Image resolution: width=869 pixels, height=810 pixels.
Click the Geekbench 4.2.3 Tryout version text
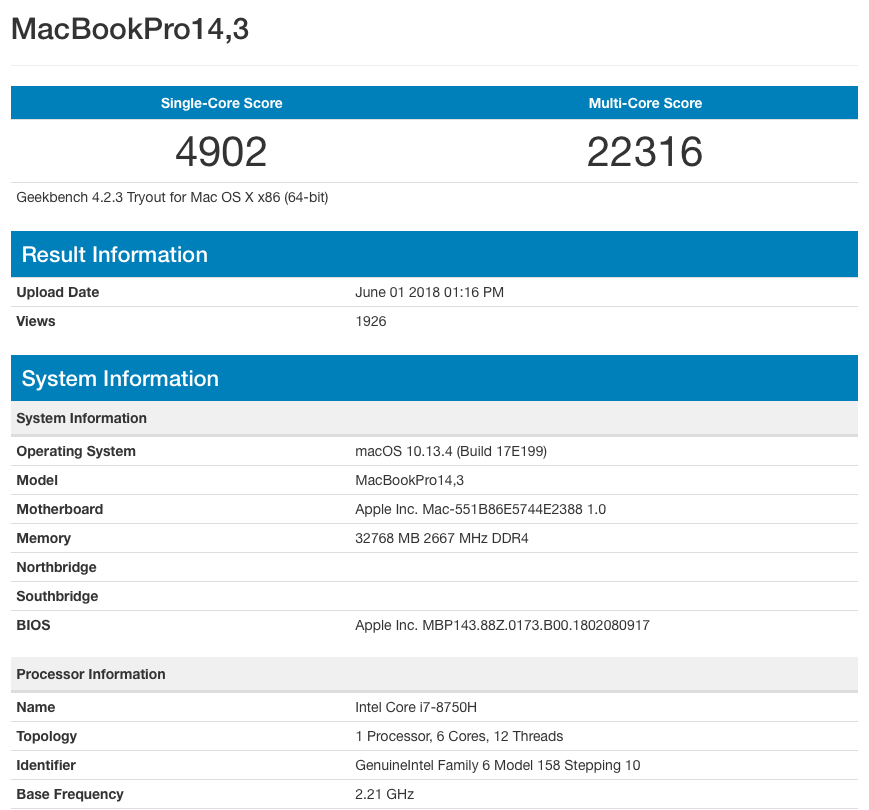172,198
